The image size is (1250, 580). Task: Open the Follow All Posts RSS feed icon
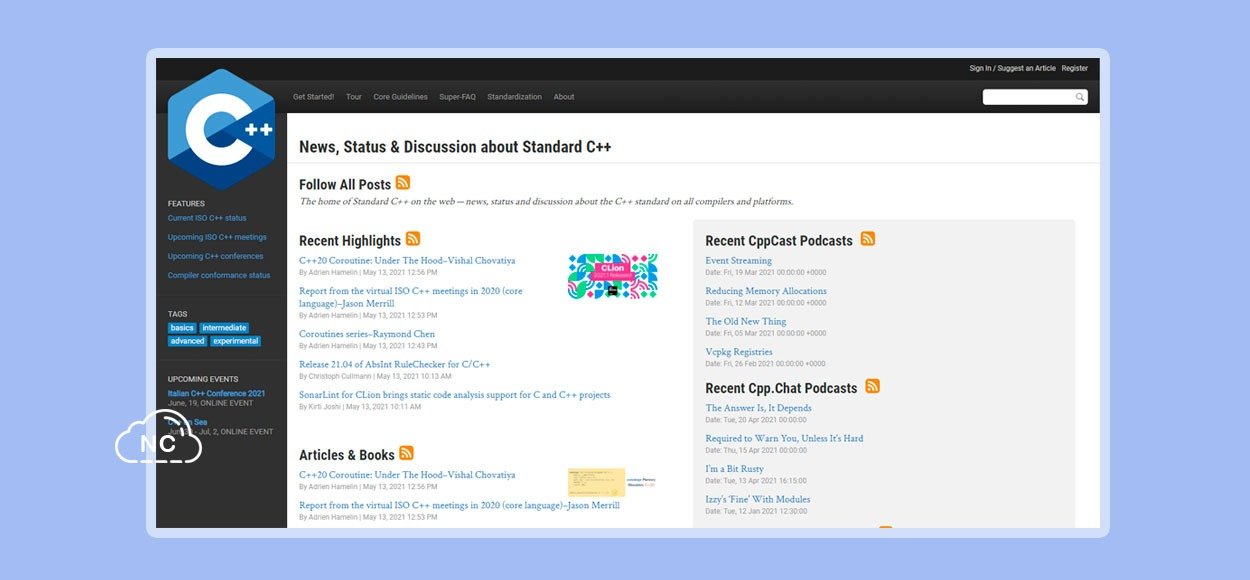(403, 182)
